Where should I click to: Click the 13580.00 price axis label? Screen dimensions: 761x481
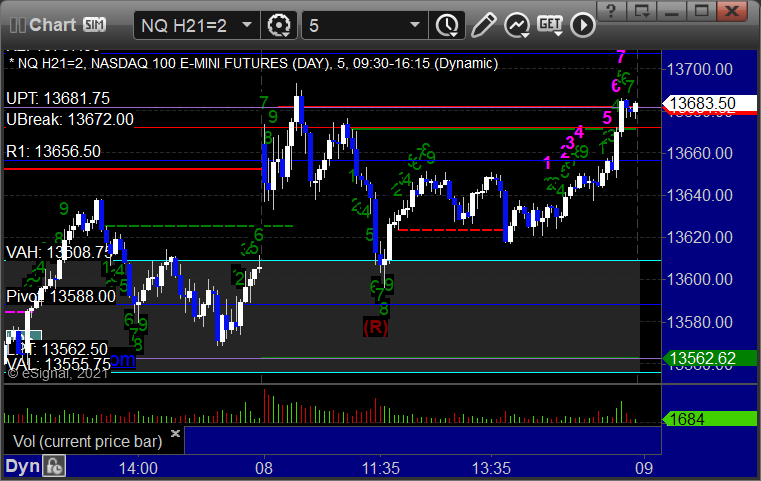pyautogui.click(x=700, y=322)
